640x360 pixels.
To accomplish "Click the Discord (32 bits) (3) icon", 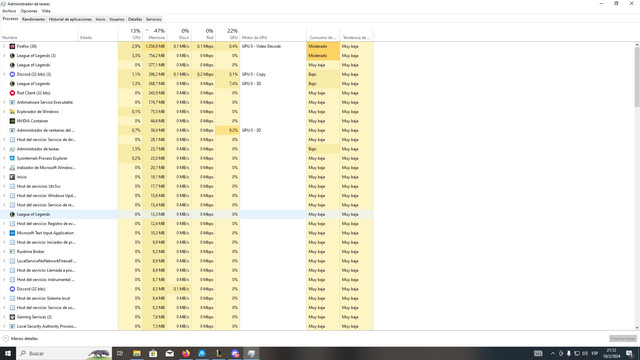I will coord(12,74).
